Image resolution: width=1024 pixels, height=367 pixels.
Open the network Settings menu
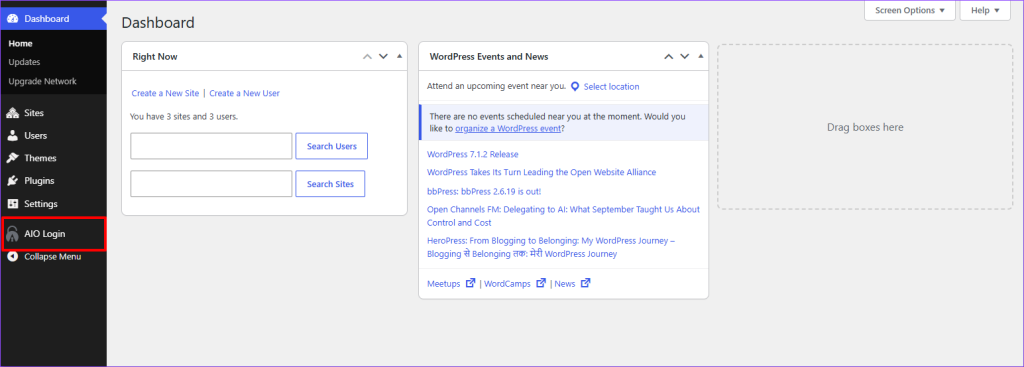[x=53, y=204]
